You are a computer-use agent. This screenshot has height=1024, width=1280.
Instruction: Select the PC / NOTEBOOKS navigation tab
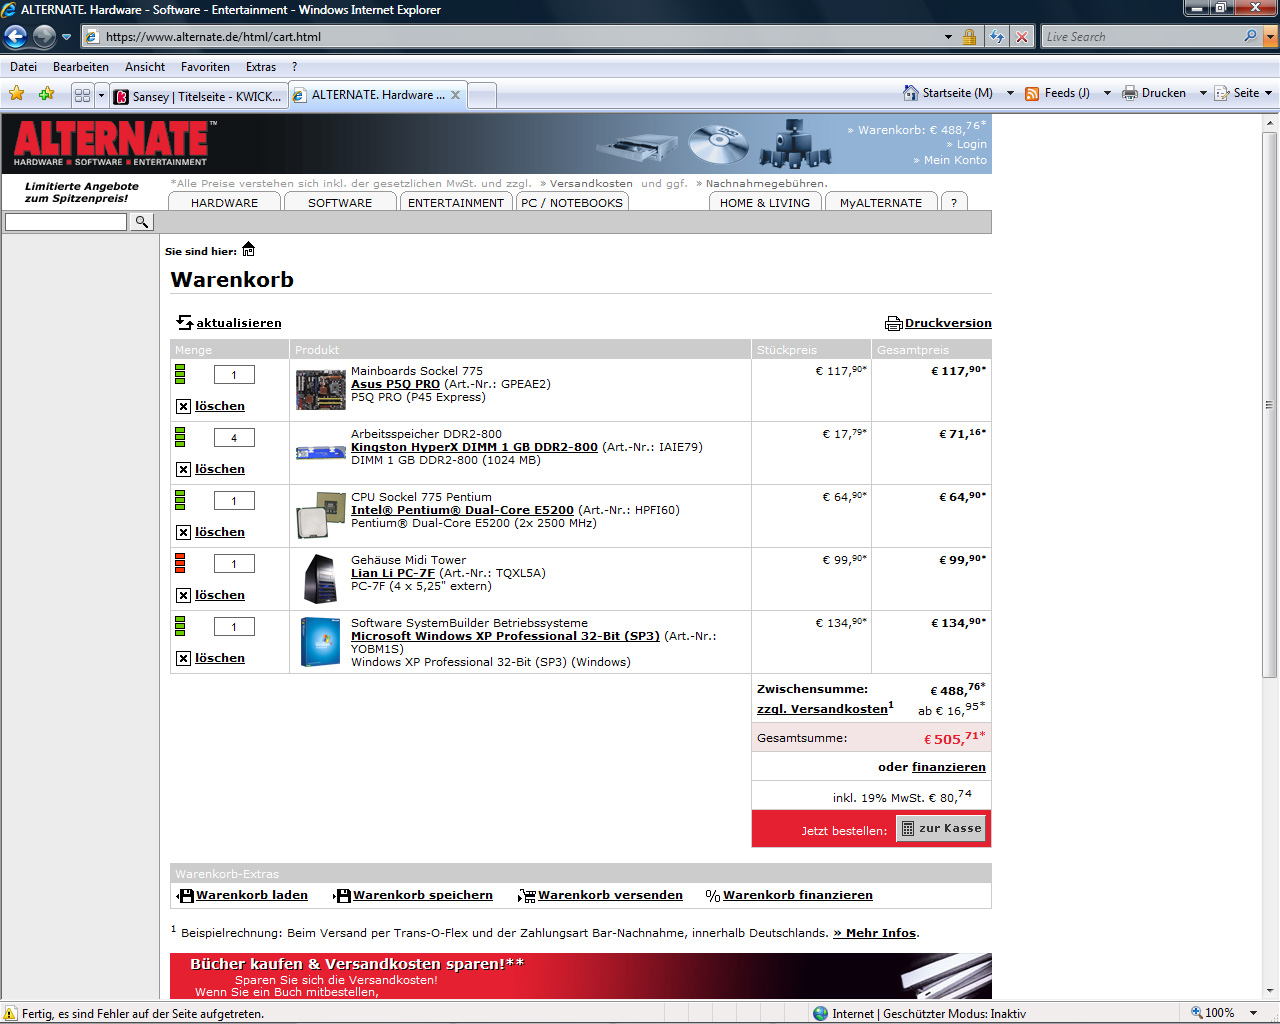(x=572, y=202)
